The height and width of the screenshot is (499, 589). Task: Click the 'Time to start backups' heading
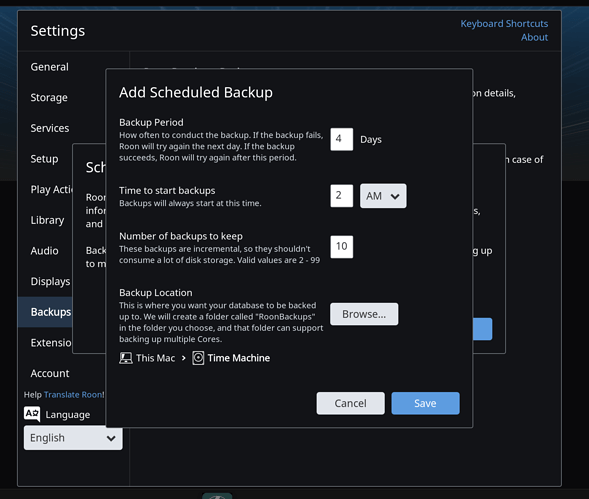(167, 191)
